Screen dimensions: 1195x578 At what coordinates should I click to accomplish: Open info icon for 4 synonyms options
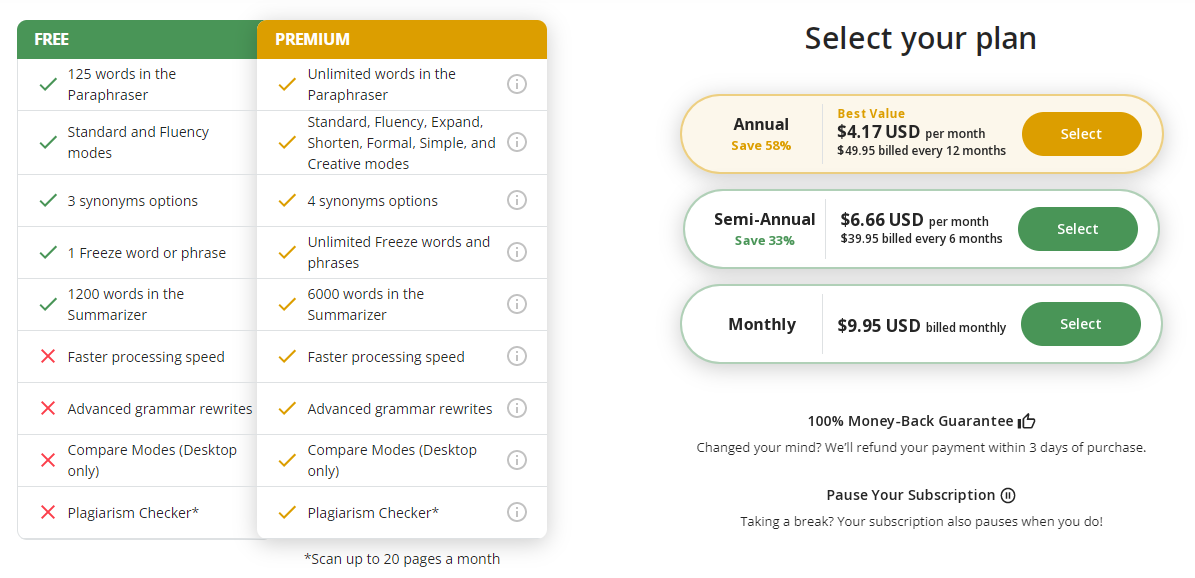pos(517,200)
